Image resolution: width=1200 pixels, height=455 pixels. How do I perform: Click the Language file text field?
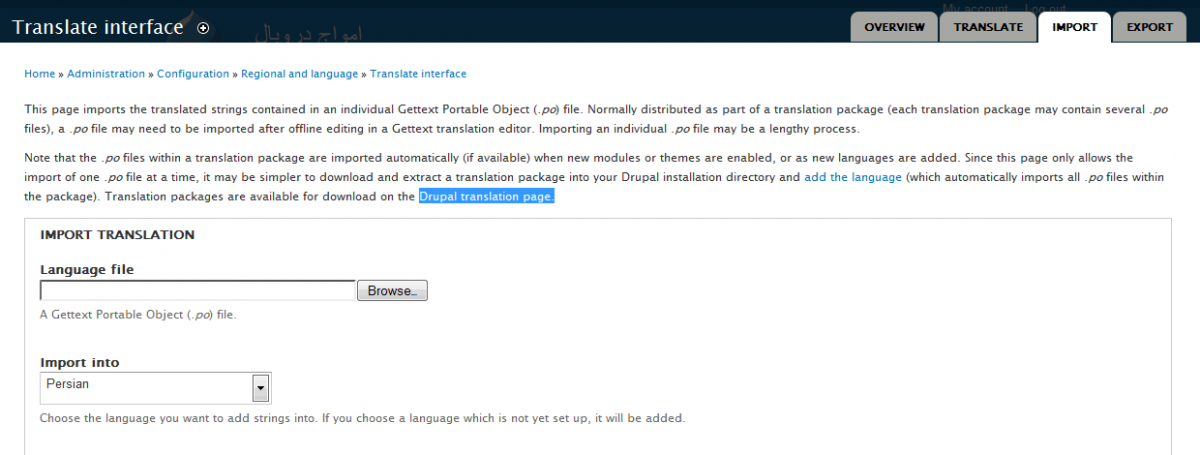[x=198, y=291]
